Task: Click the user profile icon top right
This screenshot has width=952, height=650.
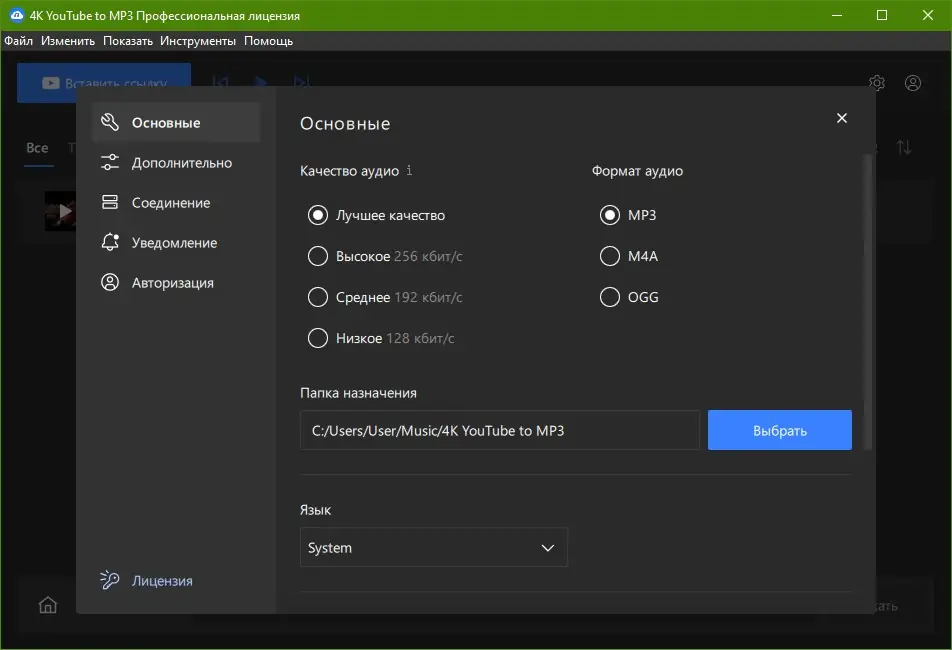Action: pyautogui.click(x=913, y=83)
